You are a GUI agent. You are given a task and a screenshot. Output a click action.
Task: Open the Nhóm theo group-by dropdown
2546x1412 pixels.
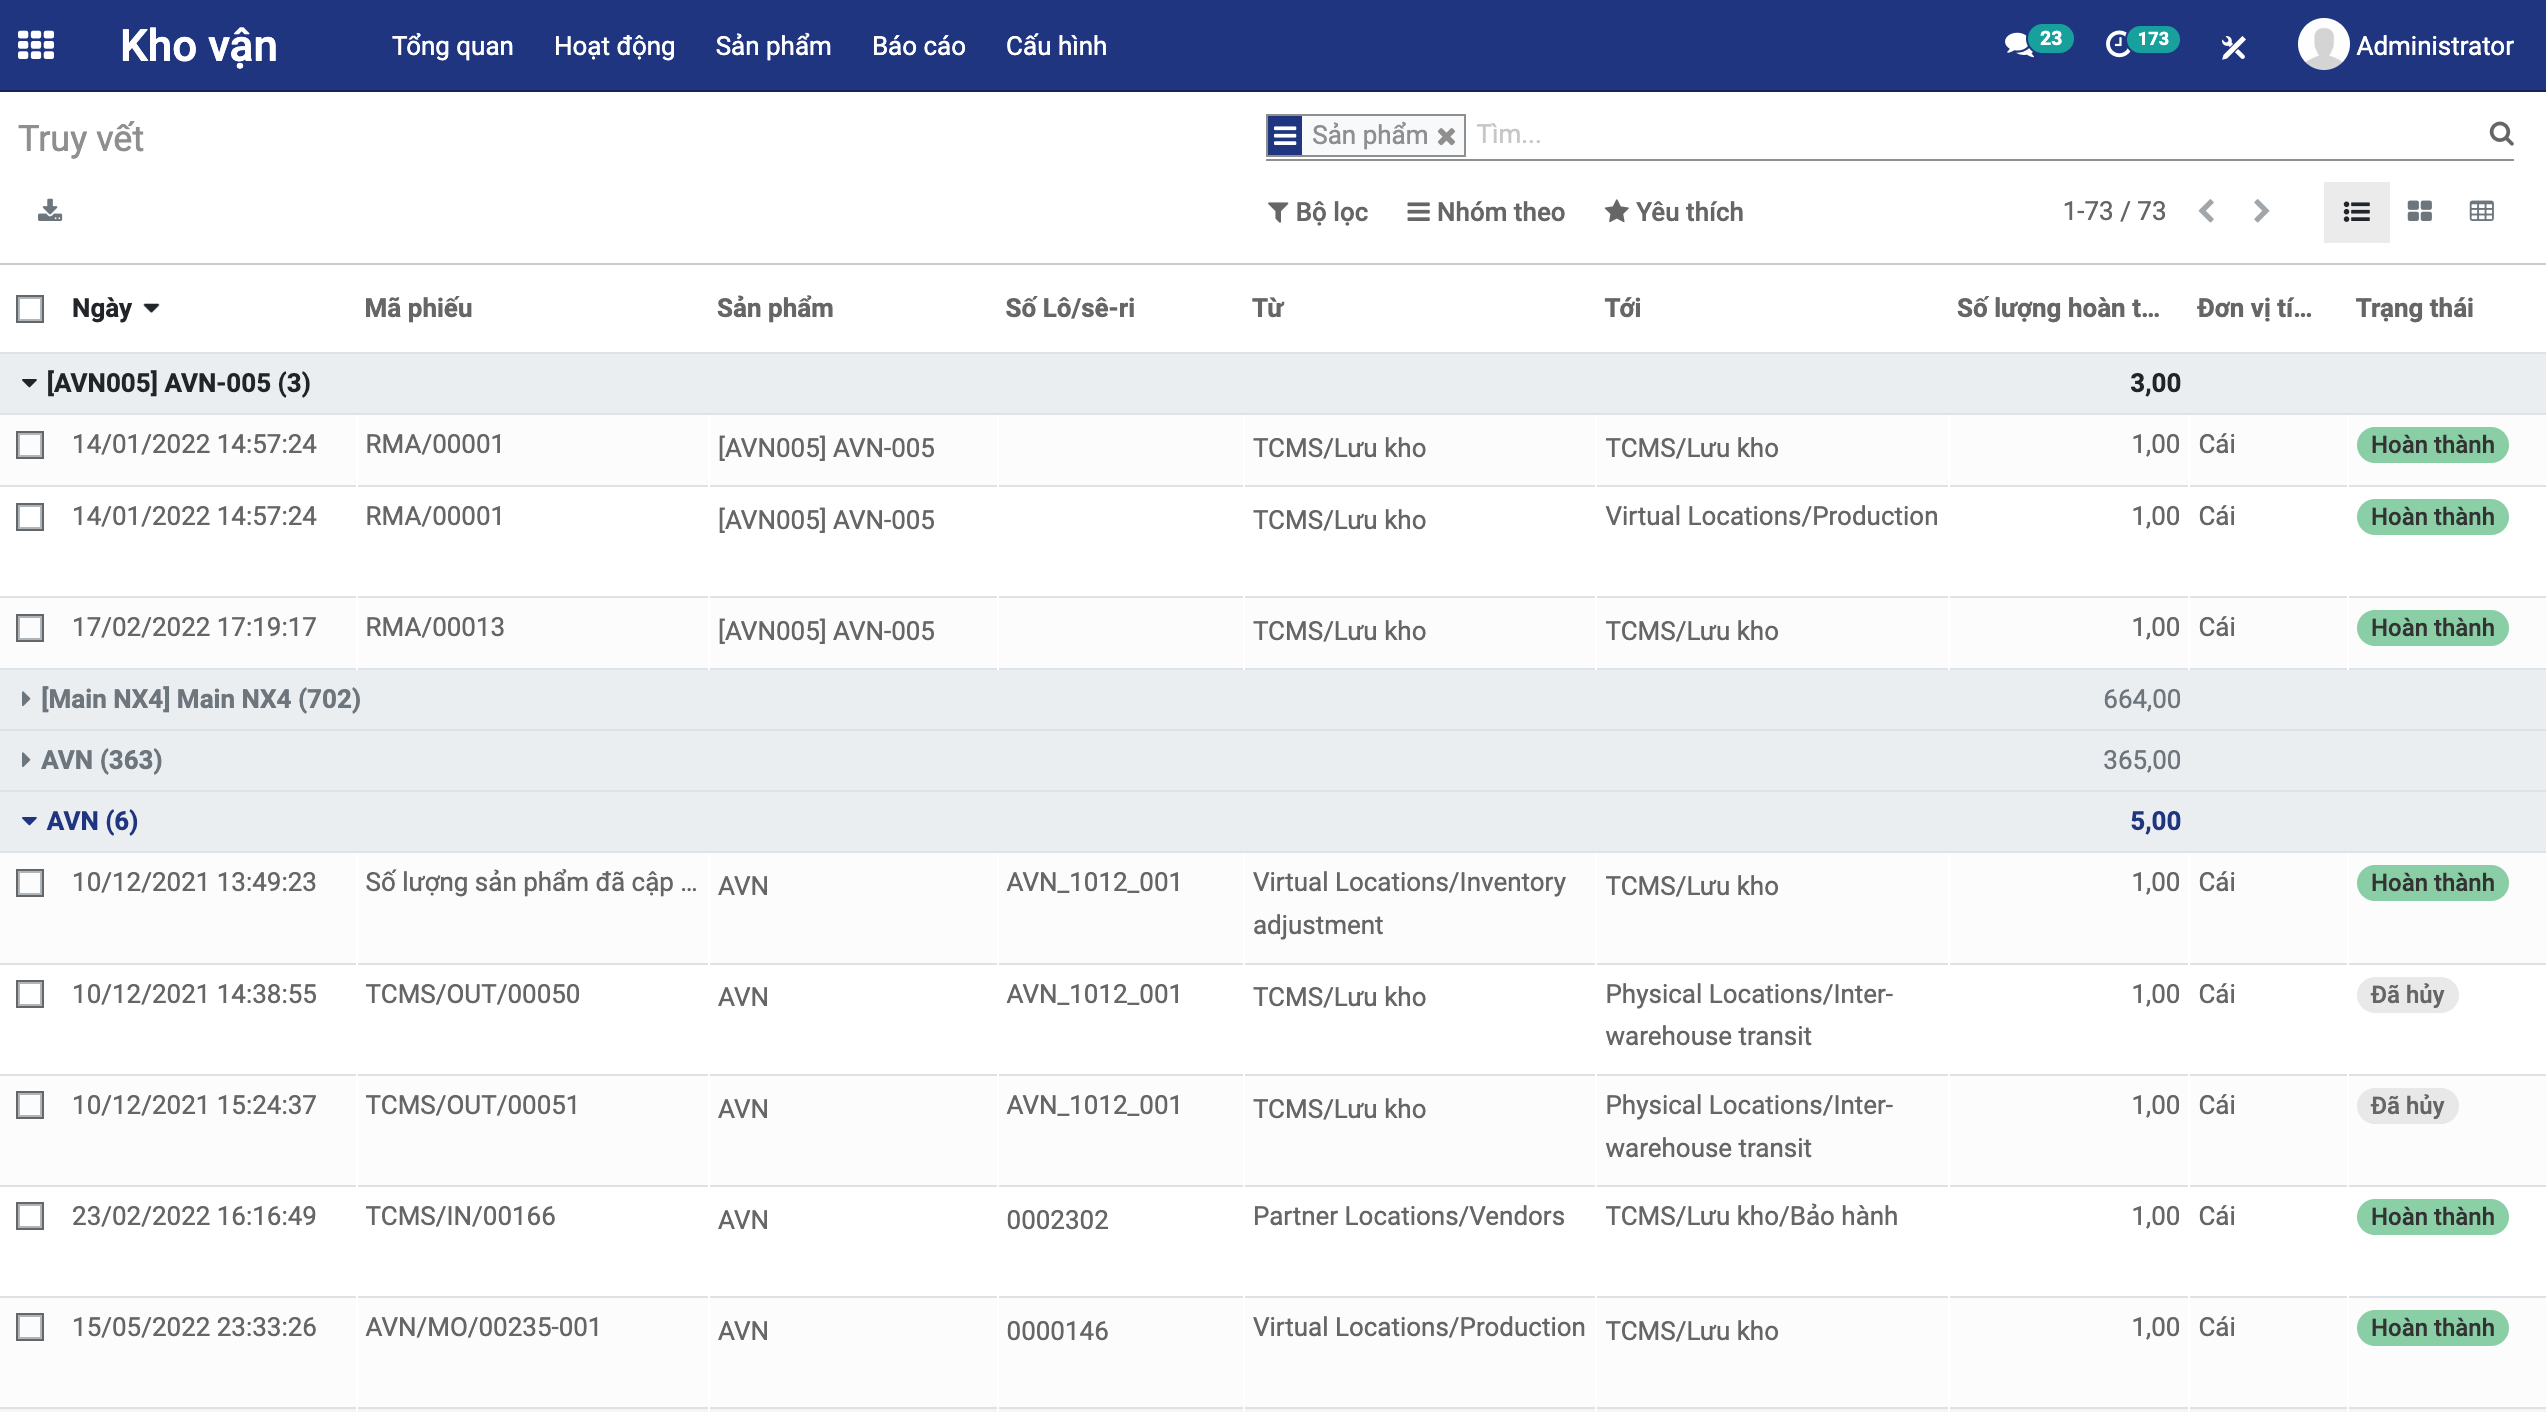pyautogui.click(x=1486, y=212)
